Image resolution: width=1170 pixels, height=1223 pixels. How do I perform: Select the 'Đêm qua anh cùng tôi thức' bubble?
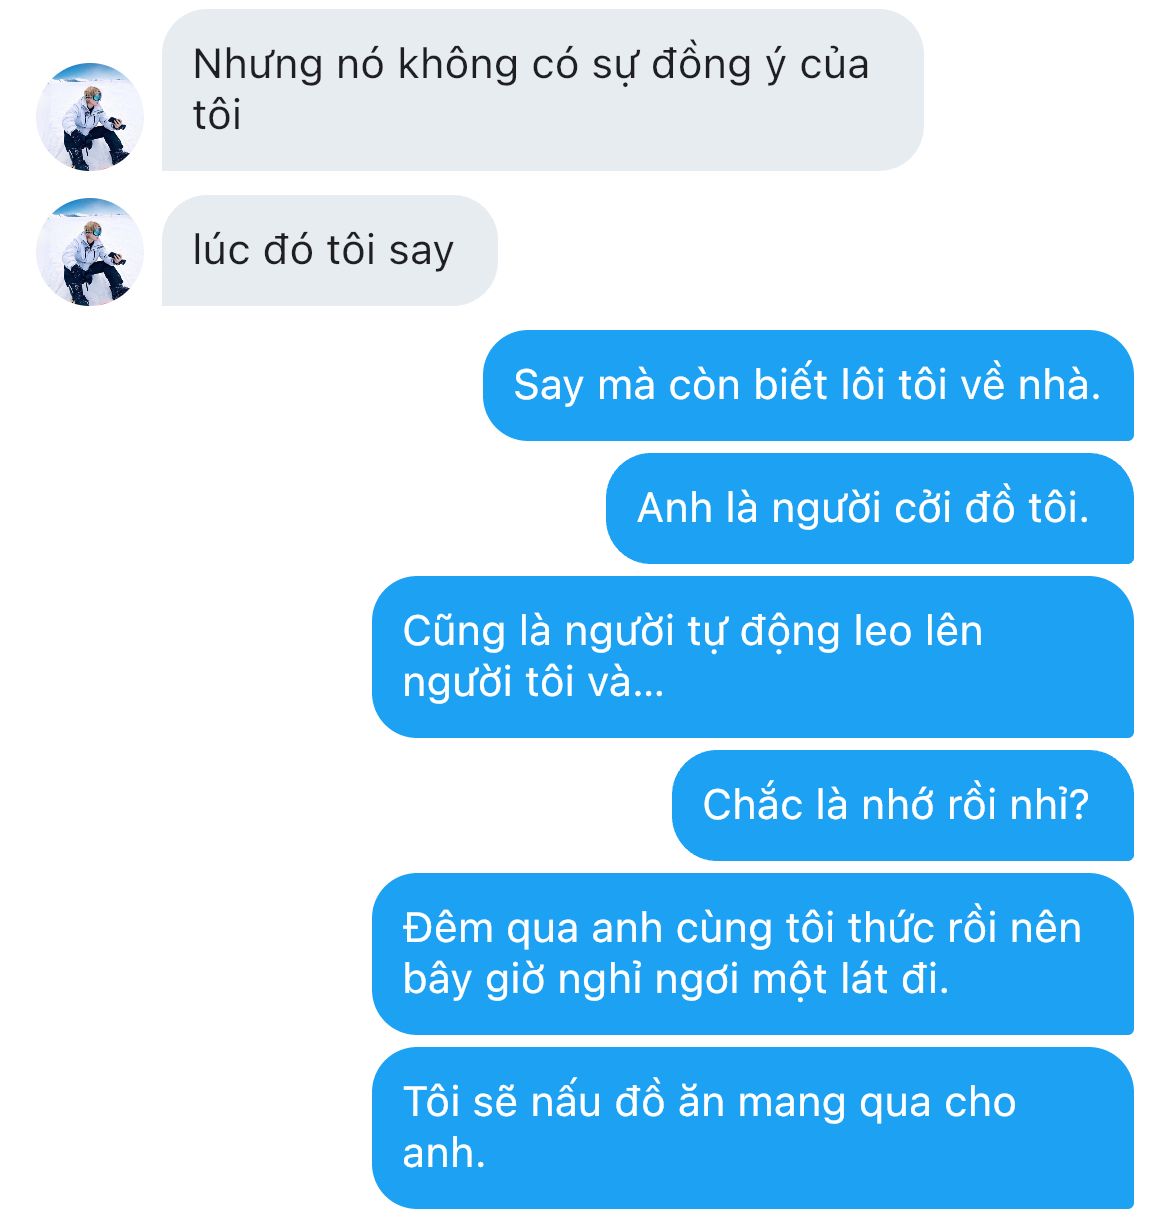(x=753, y=954)
